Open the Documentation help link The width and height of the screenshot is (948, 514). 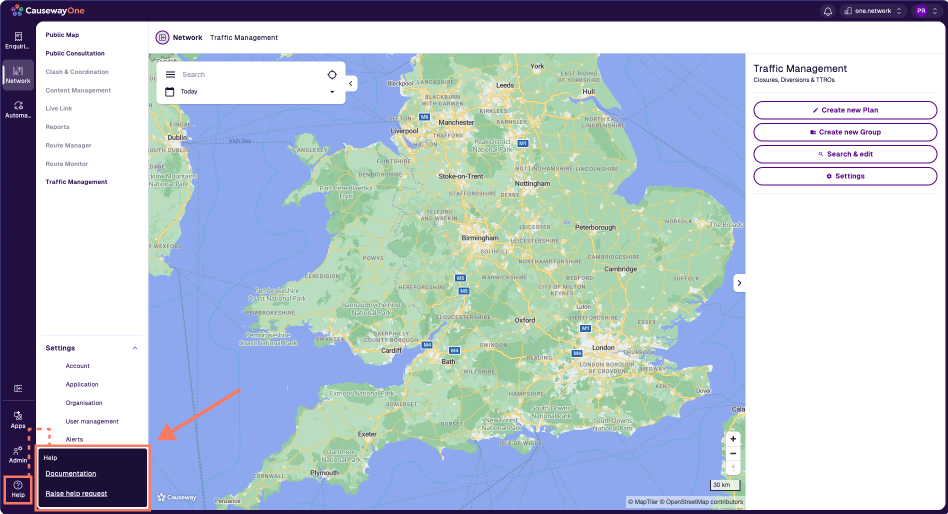click(x=71, y=473)
